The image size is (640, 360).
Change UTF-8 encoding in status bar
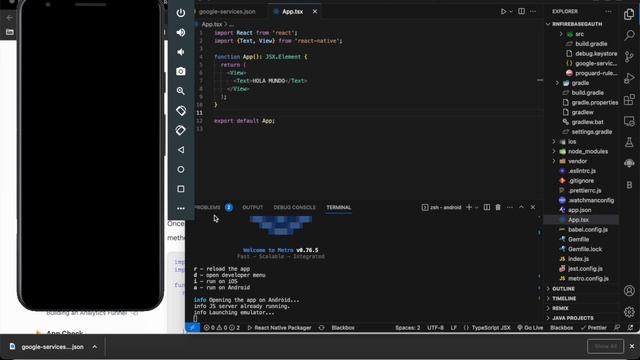436,327
